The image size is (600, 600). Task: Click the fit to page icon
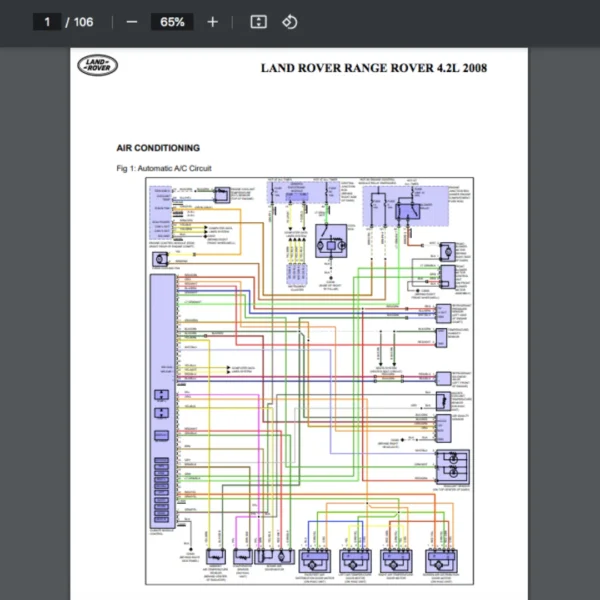pyautogui.click(x=259, y=22)
